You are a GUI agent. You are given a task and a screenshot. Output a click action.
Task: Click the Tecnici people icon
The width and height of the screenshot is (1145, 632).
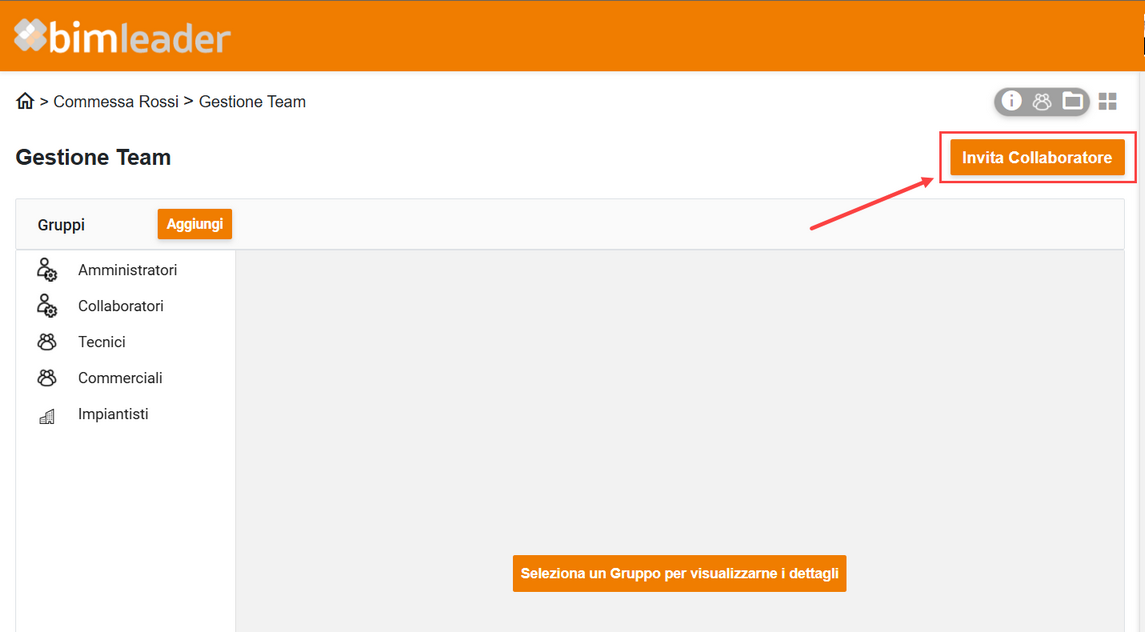[x=47, y=341]
